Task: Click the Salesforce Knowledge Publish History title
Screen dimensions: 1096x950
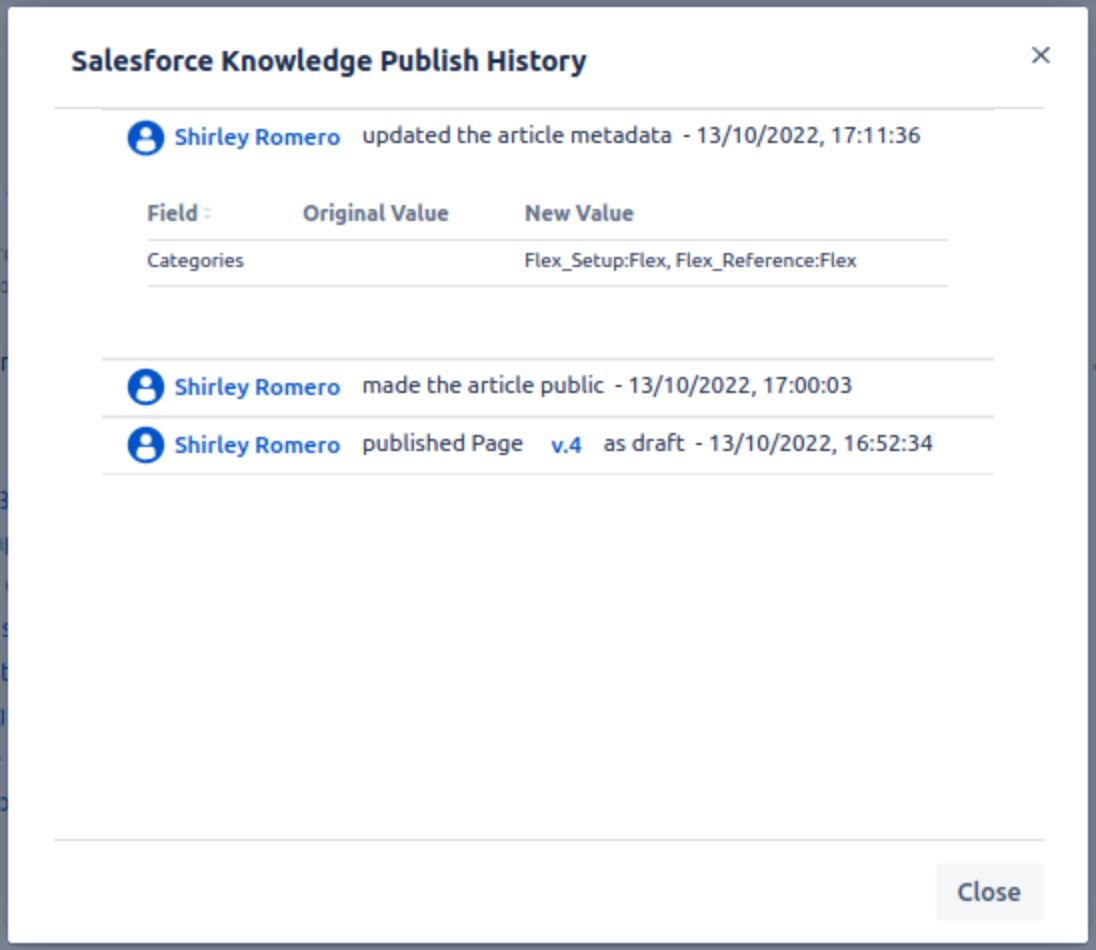Action: click(x=328, y=61)
